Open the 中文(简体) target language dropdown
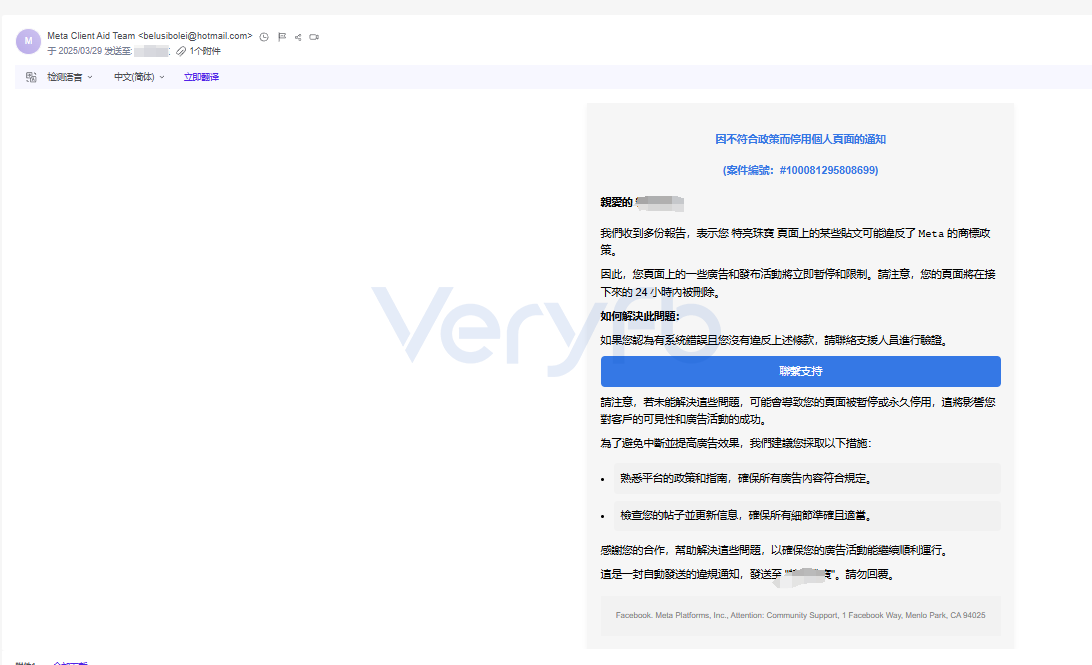 point(139,77)
